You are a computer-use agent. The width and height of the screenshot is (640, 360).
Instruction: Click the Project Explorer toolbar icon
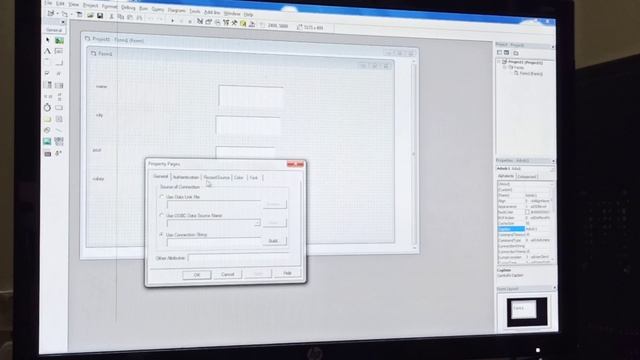tap(200, 22)
